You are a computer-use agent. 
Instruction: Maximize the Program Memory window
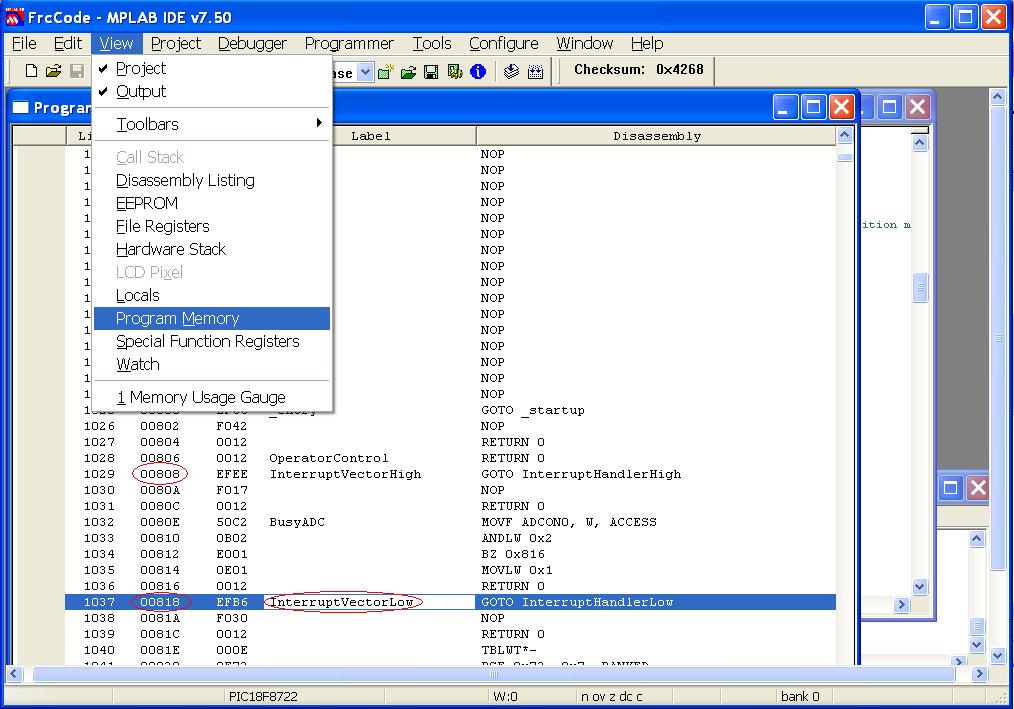pyautogui.click(x=814, y=107)
